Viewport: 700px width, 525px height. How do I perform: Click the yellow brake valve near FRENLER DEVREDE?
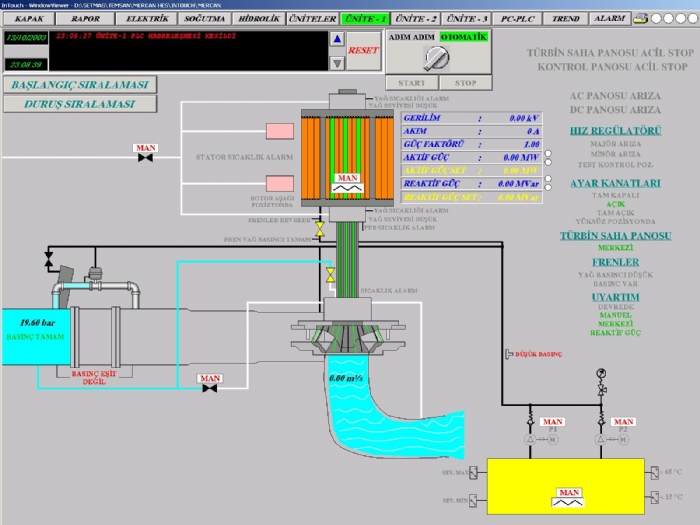point(320,229)
